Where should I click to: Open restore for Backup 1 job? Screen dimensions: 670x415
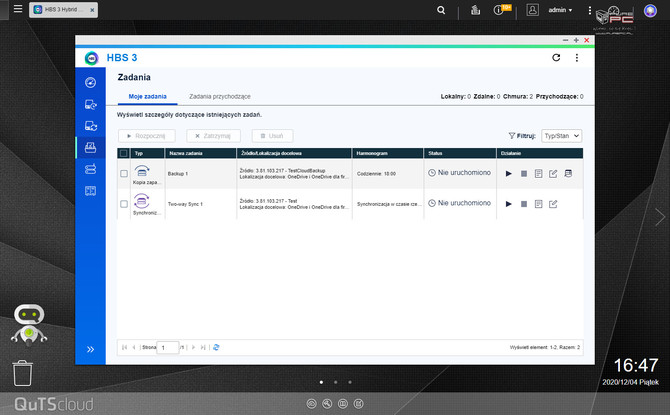(x=568, y=173)
